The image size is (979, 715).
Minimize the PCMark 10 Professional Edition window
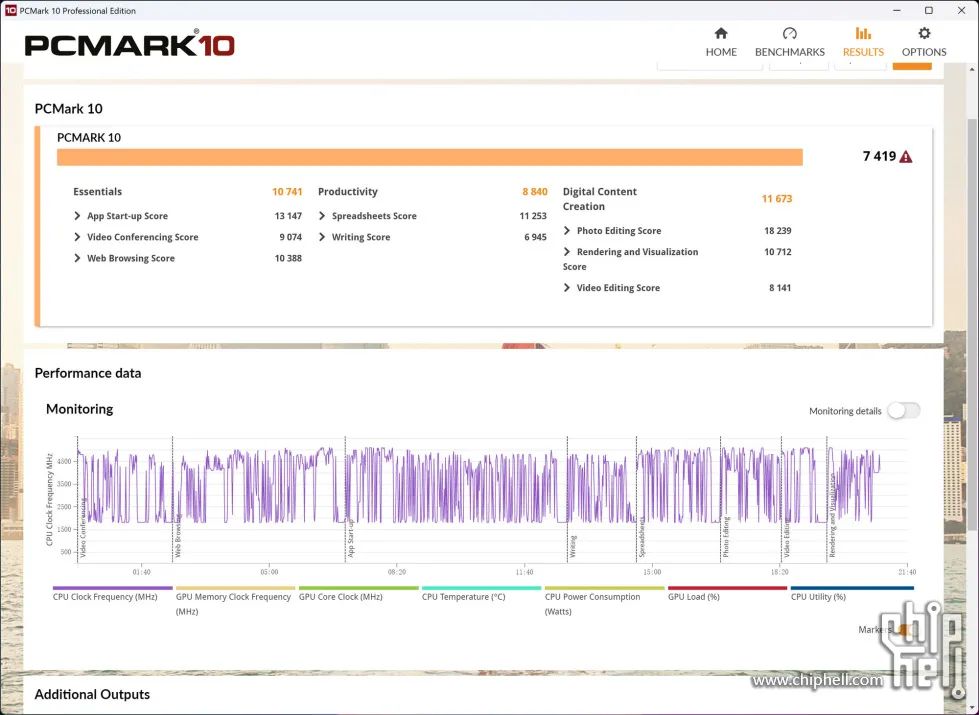click(897, 11)
